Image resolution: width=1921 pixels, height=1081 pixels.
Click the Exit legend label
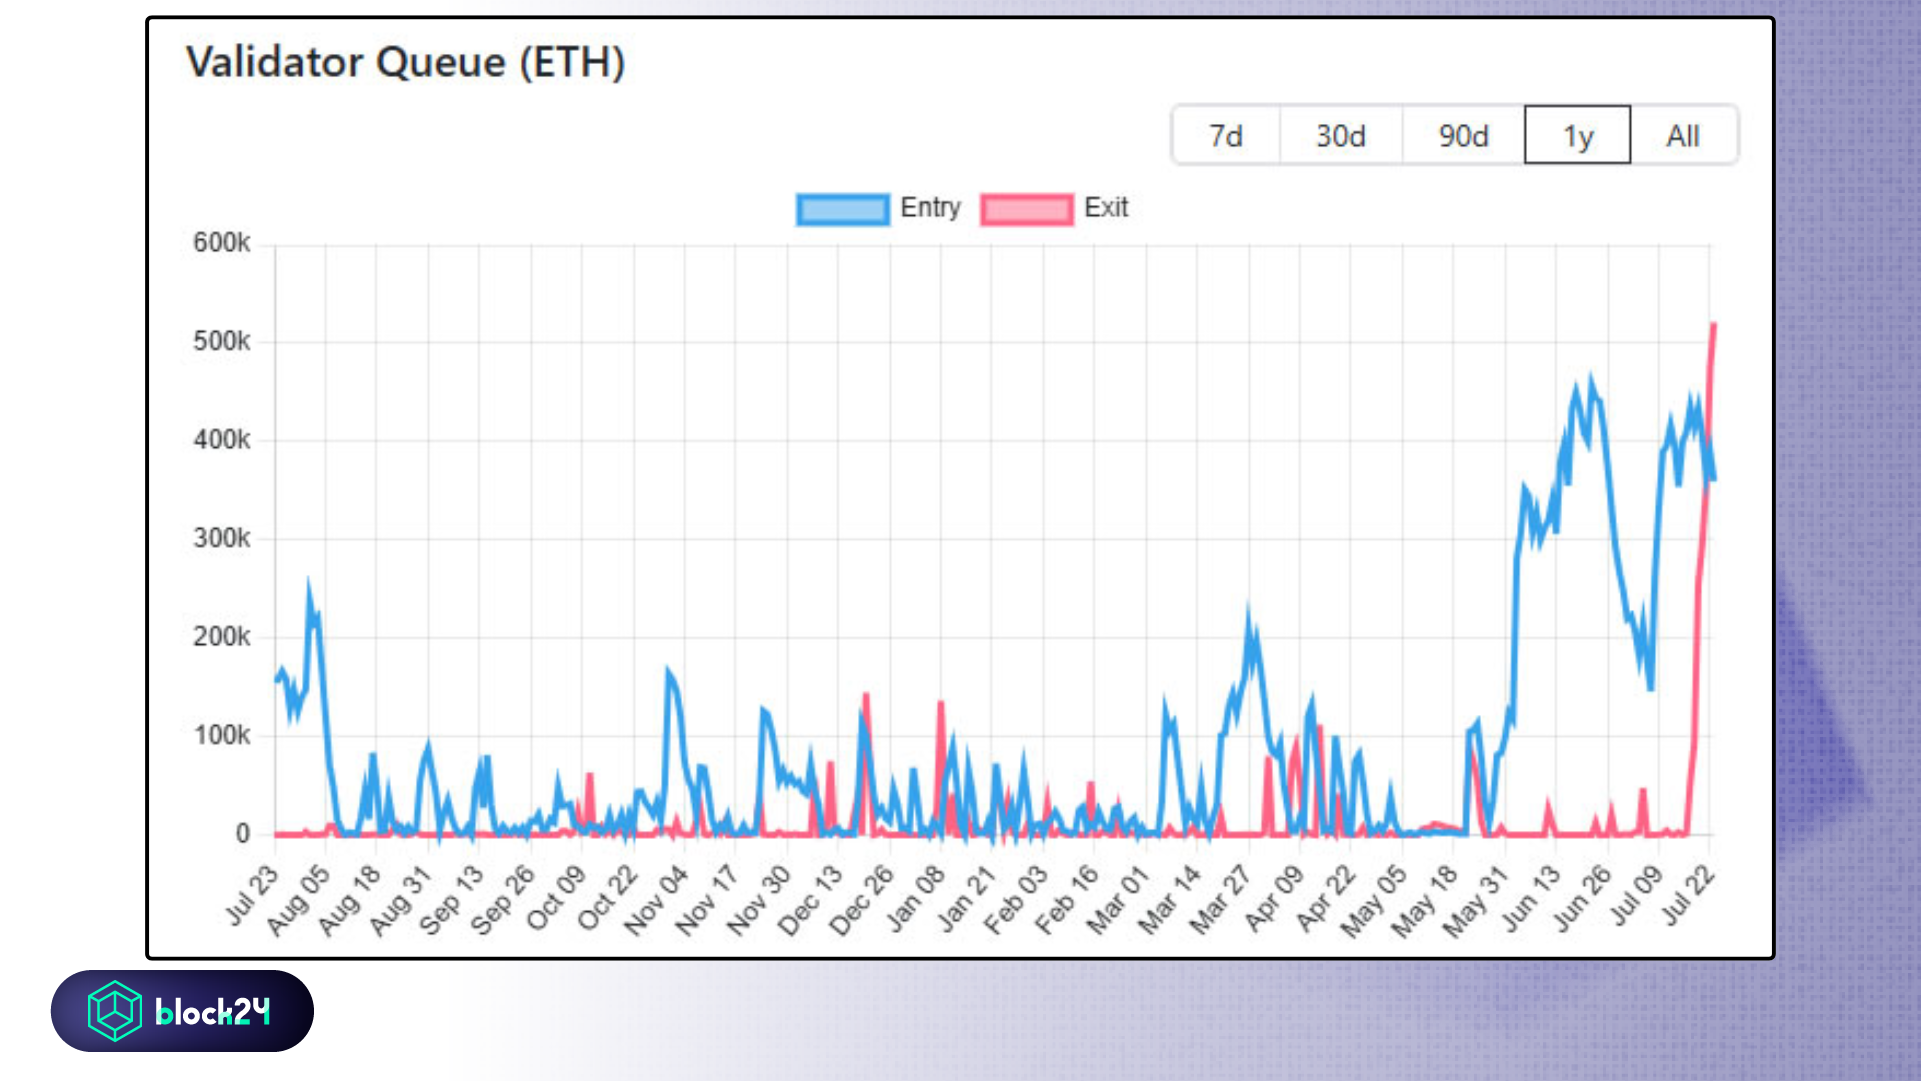click(x=1106, y=208)
